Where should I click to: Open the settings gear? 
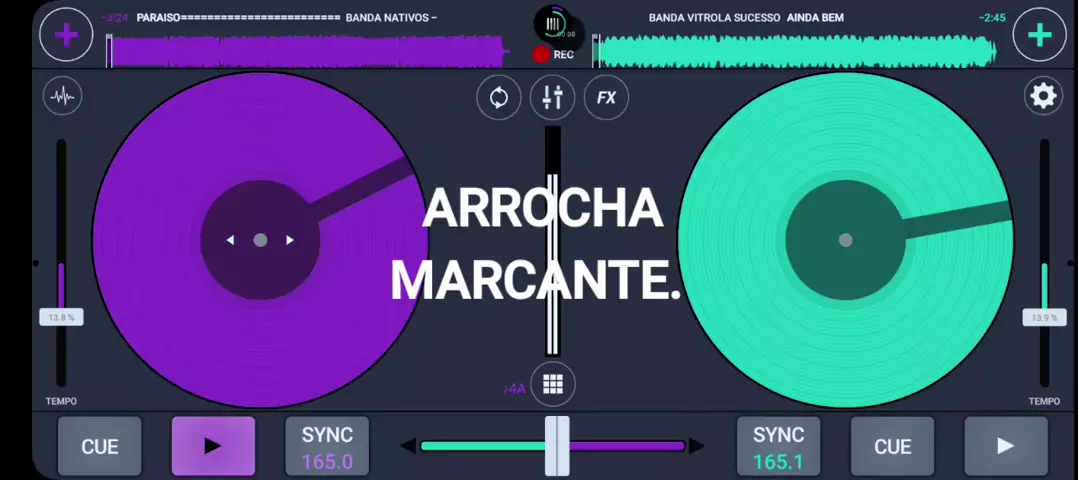coord(1043,96)
